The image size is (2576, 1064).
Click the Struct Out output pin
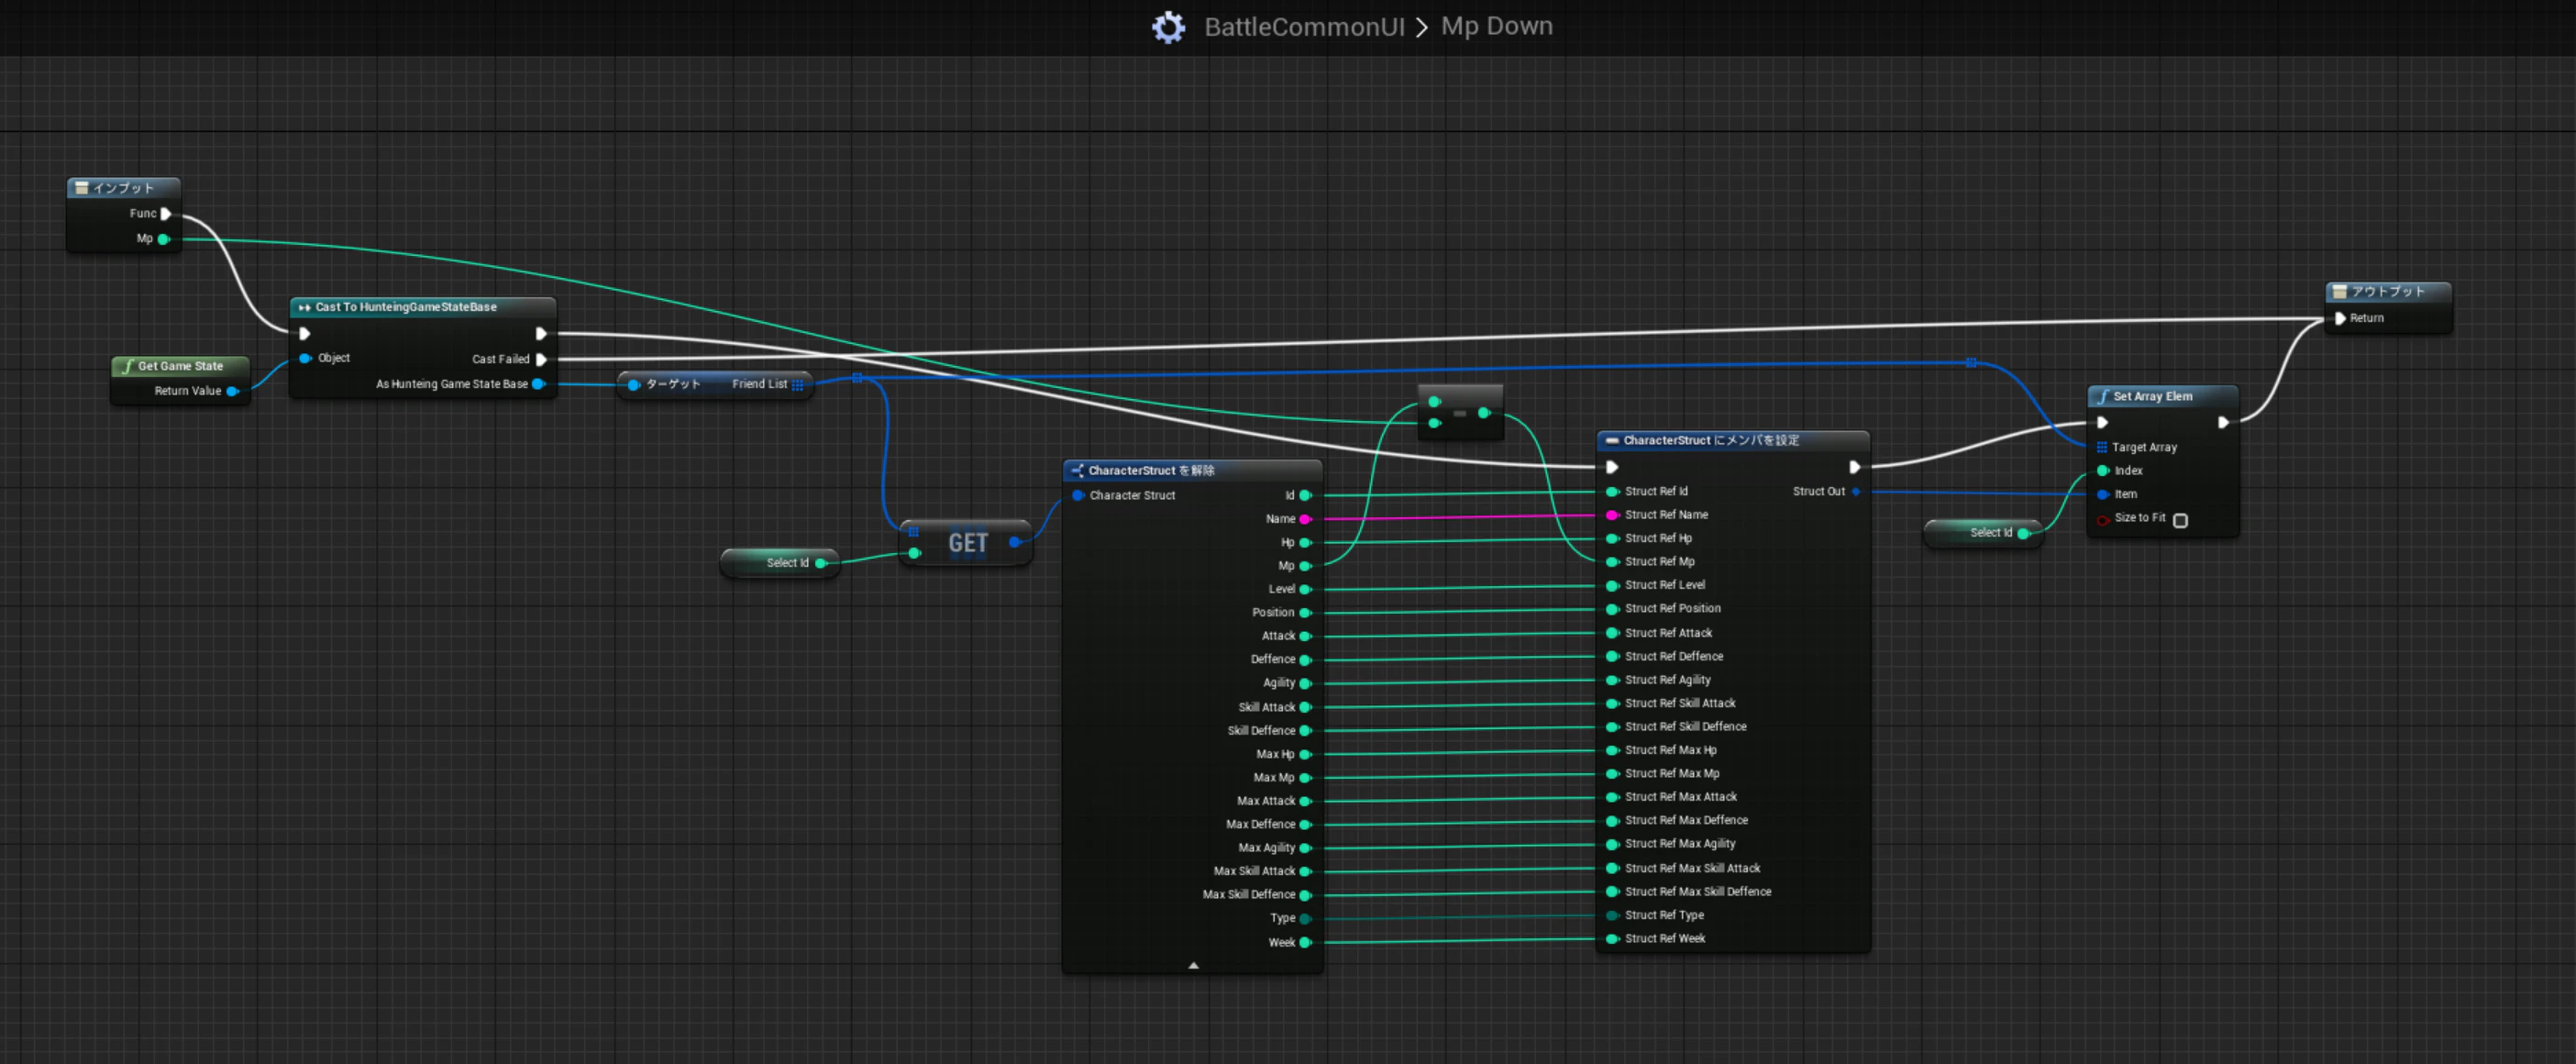tap(1856, 491)
